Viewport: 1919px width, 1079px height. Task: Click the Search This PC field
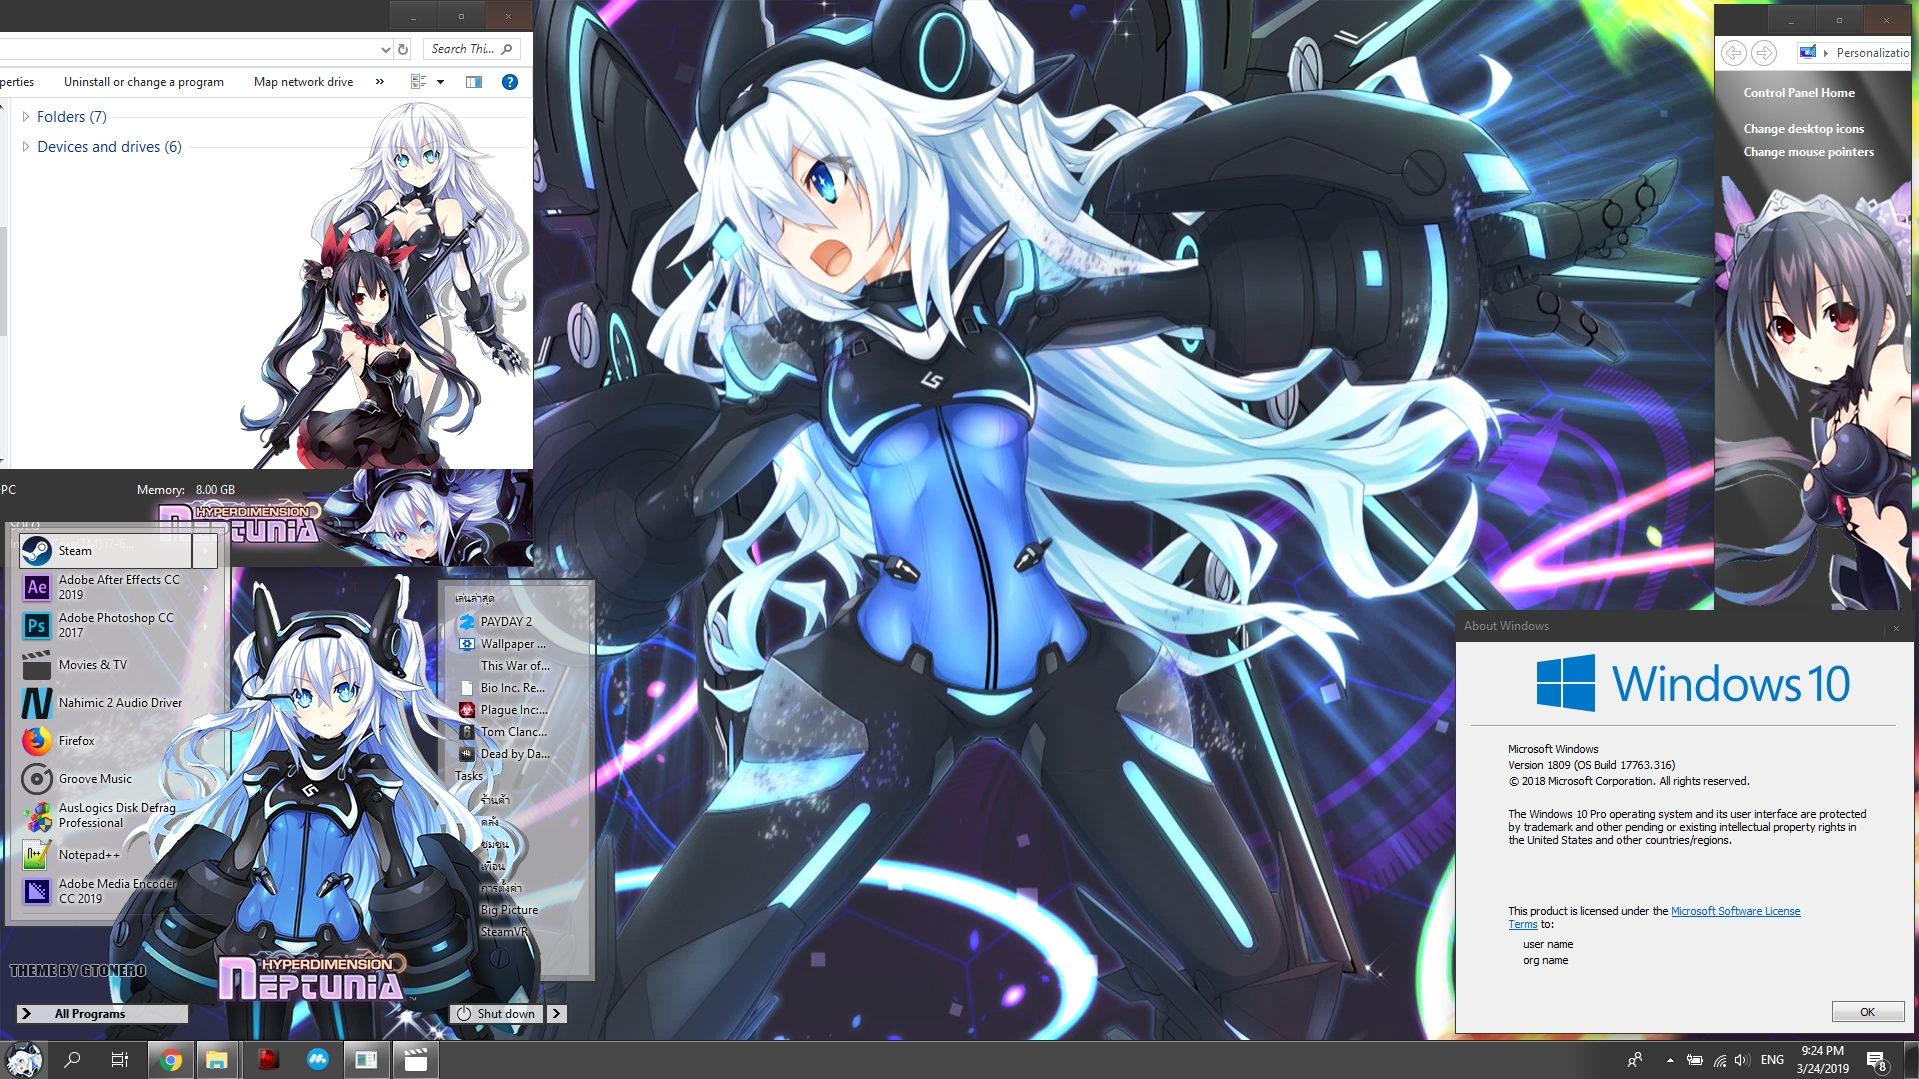472,49
